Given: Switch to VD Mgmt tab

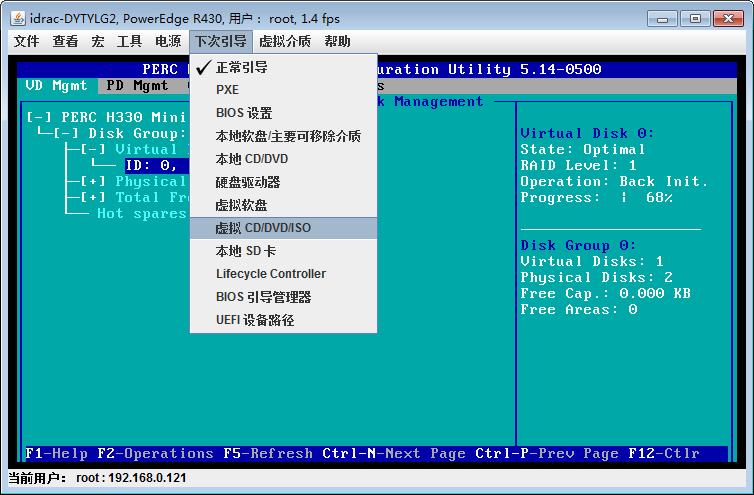Looking at the screenshot, I should [x=57, y=86].
